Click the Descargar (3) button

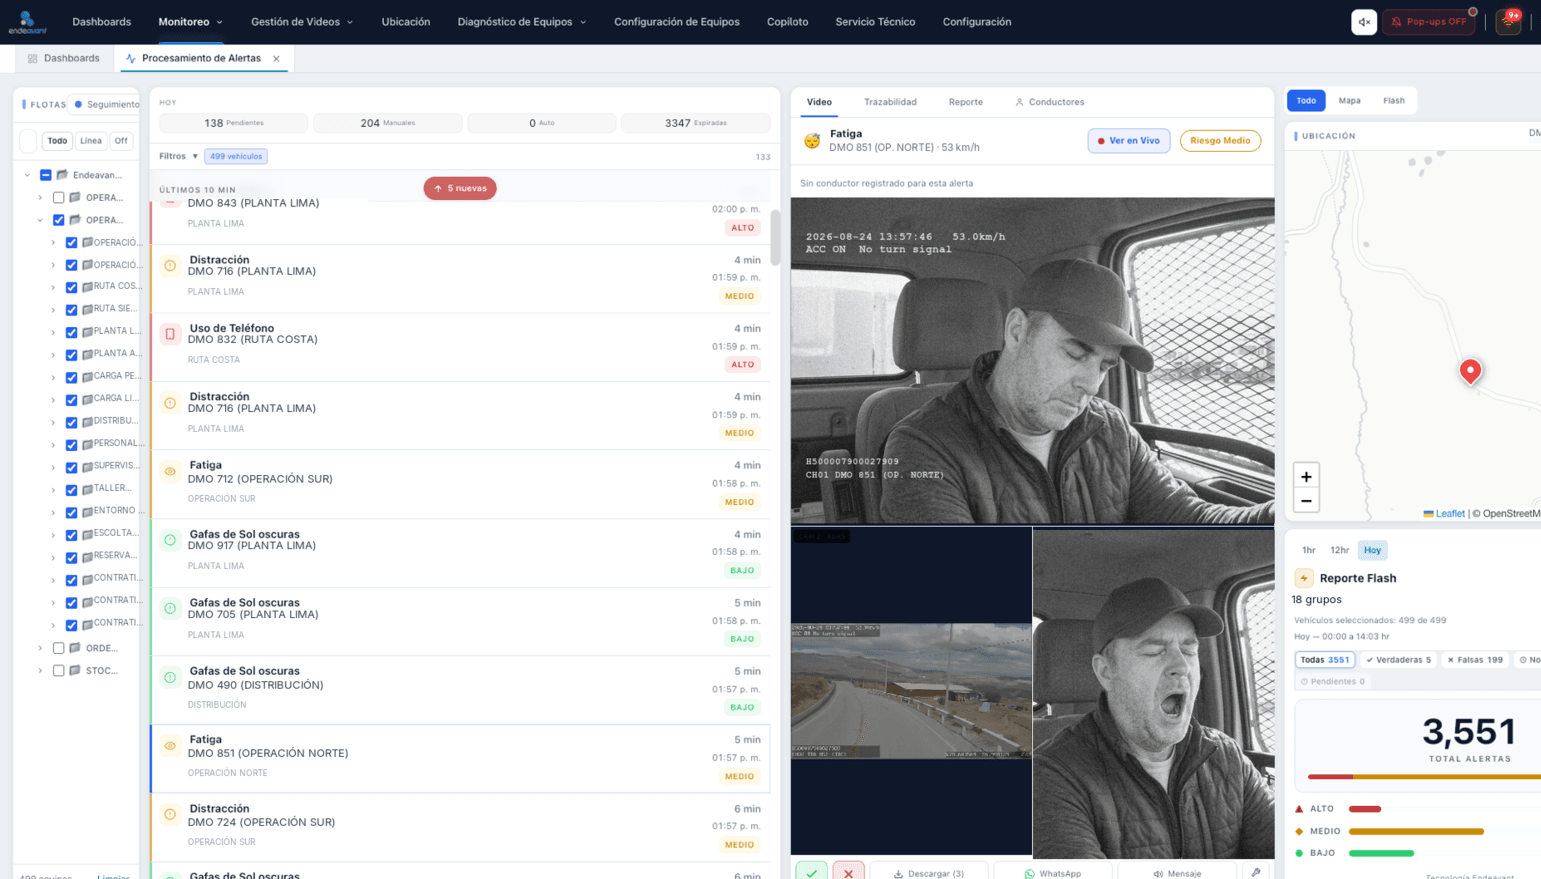pos(929,873)
